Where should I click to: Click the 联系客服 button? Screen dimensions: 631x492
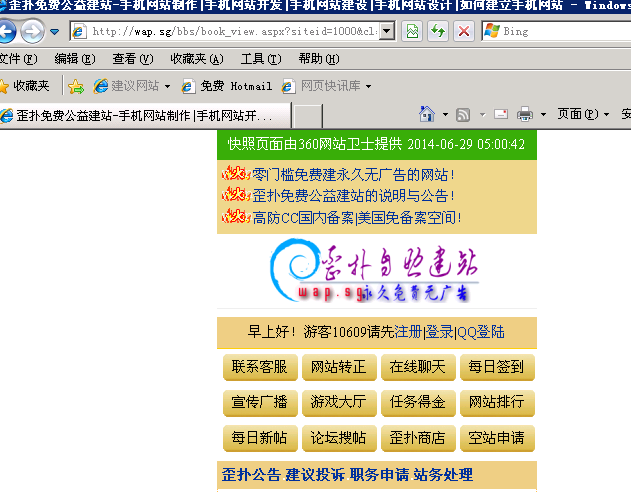tap(260, 367)
